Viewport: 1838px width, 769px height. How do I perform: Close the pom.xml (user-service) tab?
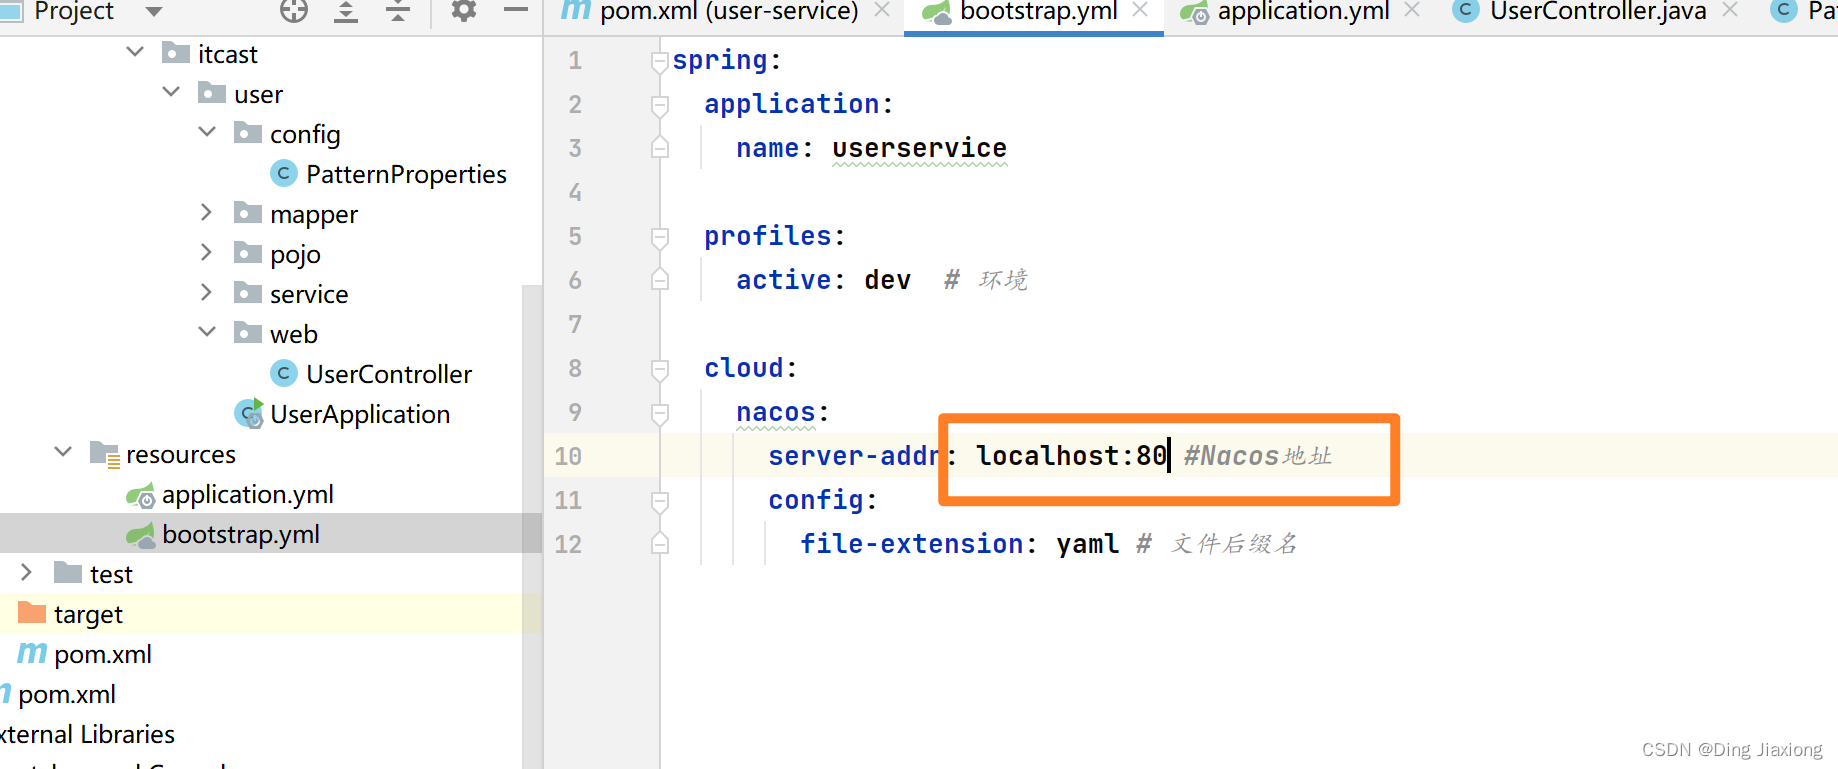point(882,10)
